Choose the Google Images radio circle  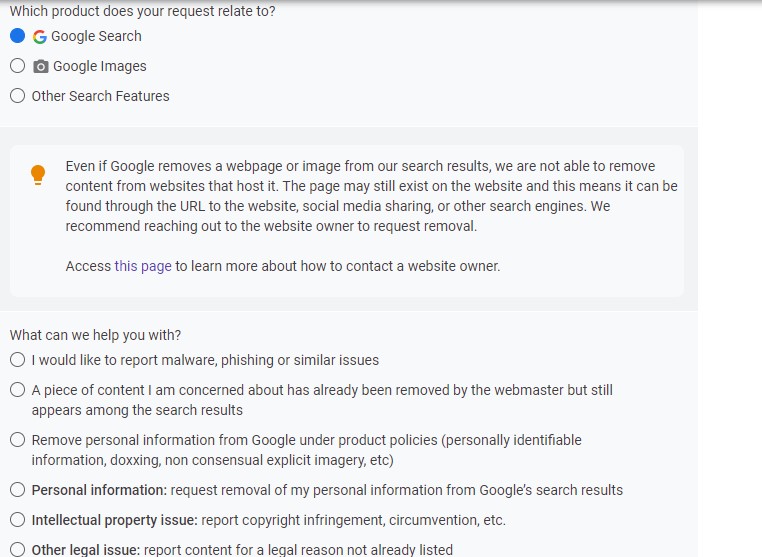[x=17, y=66]
